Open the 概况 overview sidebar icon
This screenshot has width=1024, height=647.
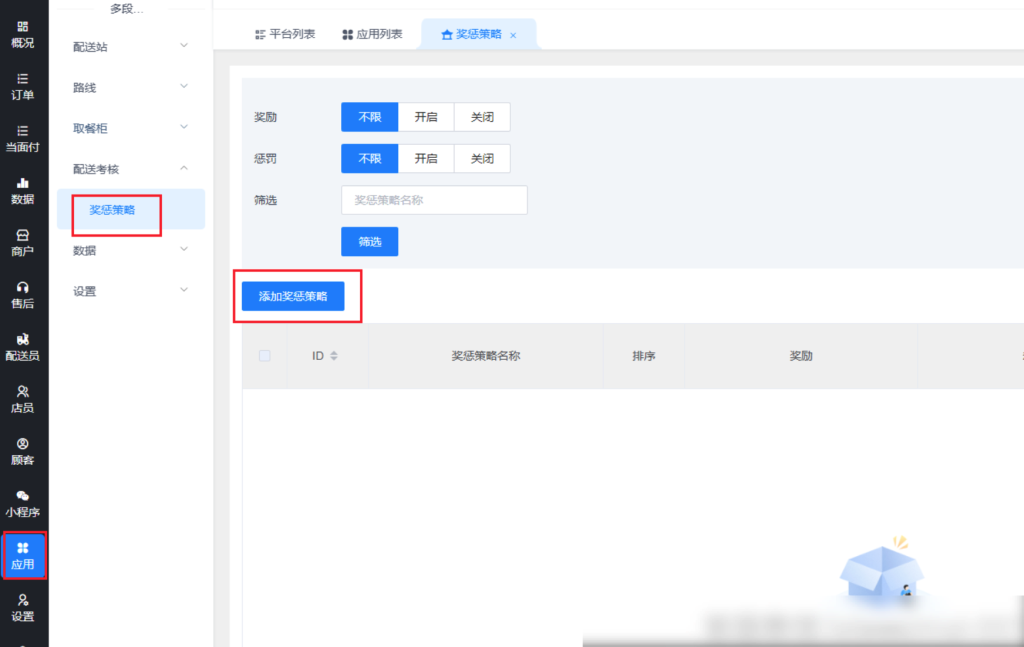point(22,34)
